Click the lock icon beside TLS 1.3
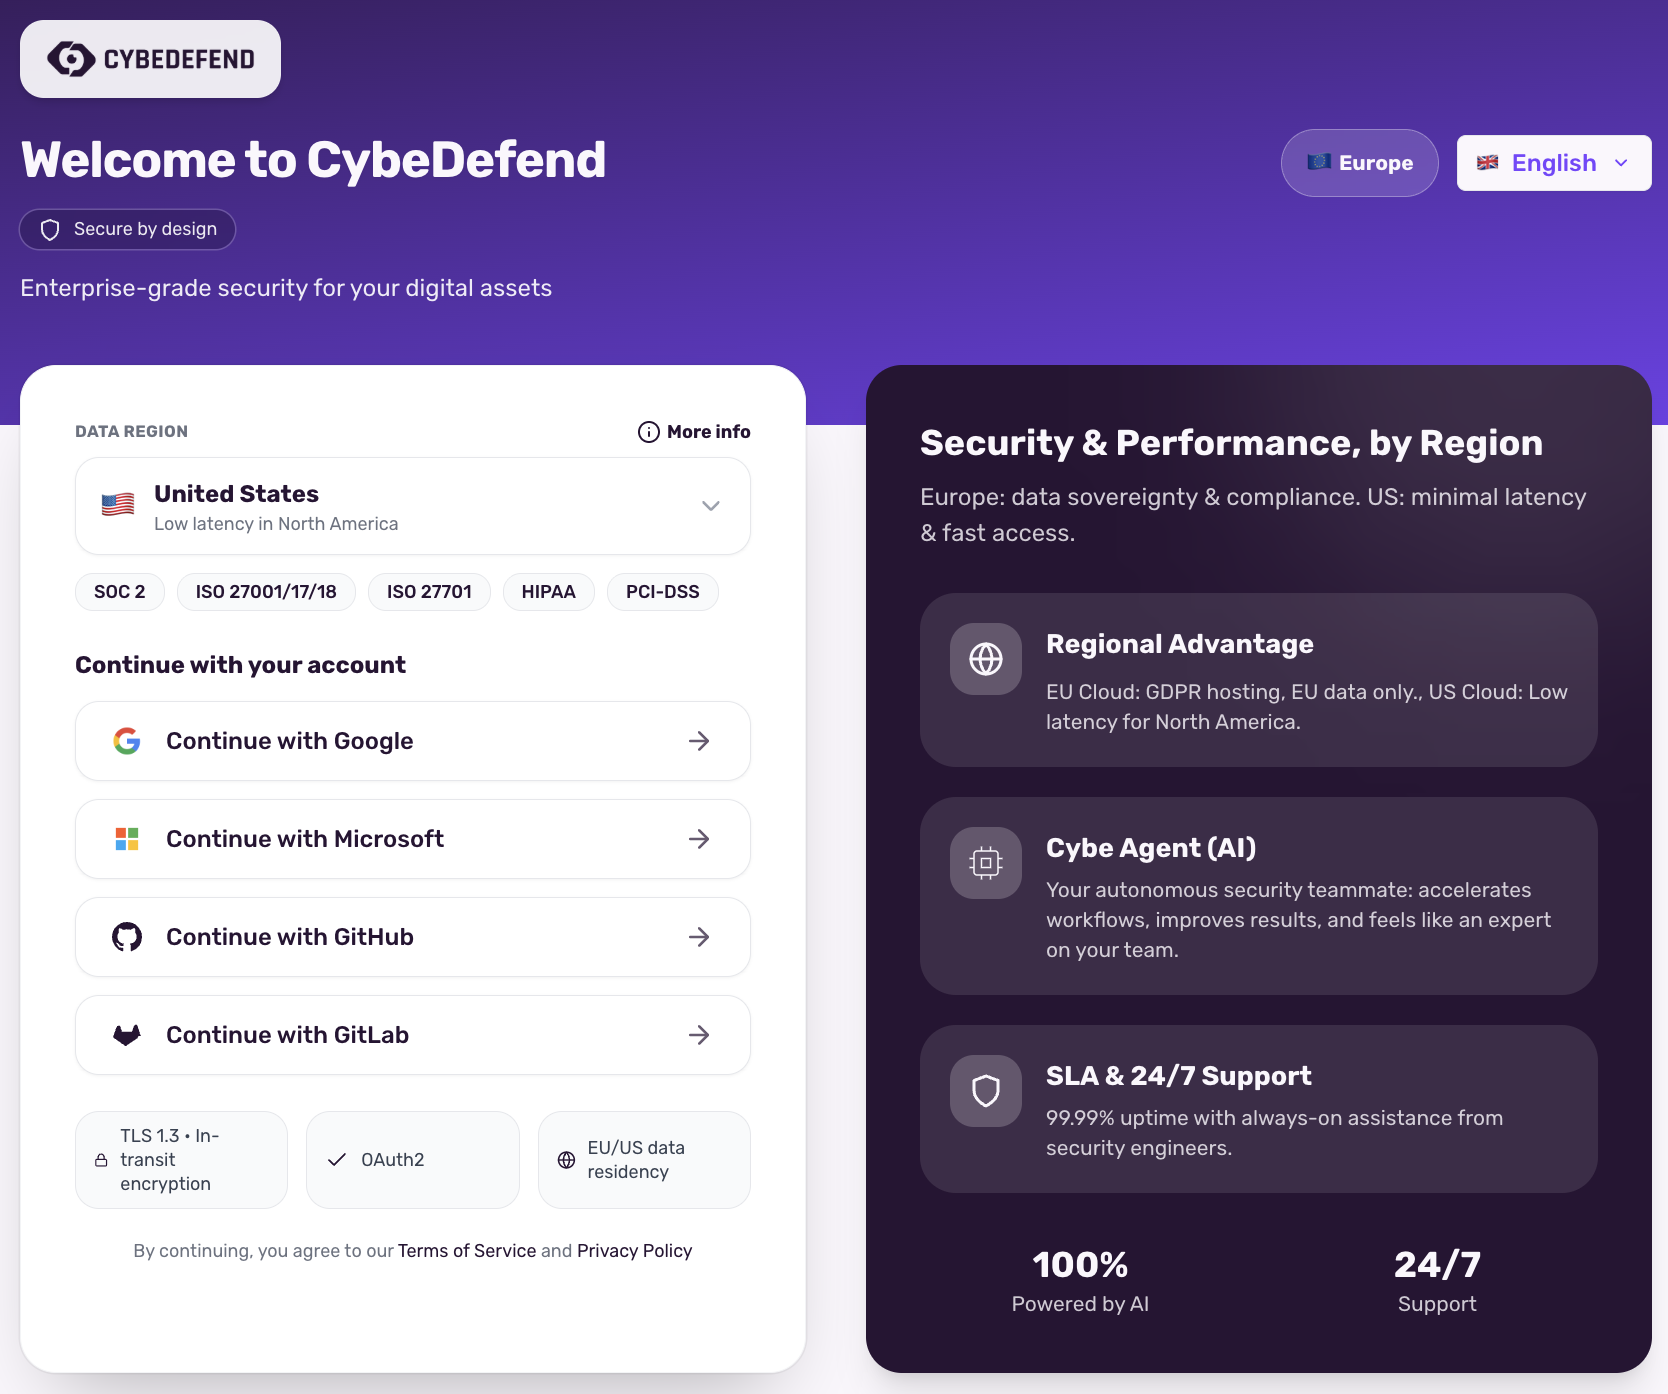 [x=101, y=1160]
